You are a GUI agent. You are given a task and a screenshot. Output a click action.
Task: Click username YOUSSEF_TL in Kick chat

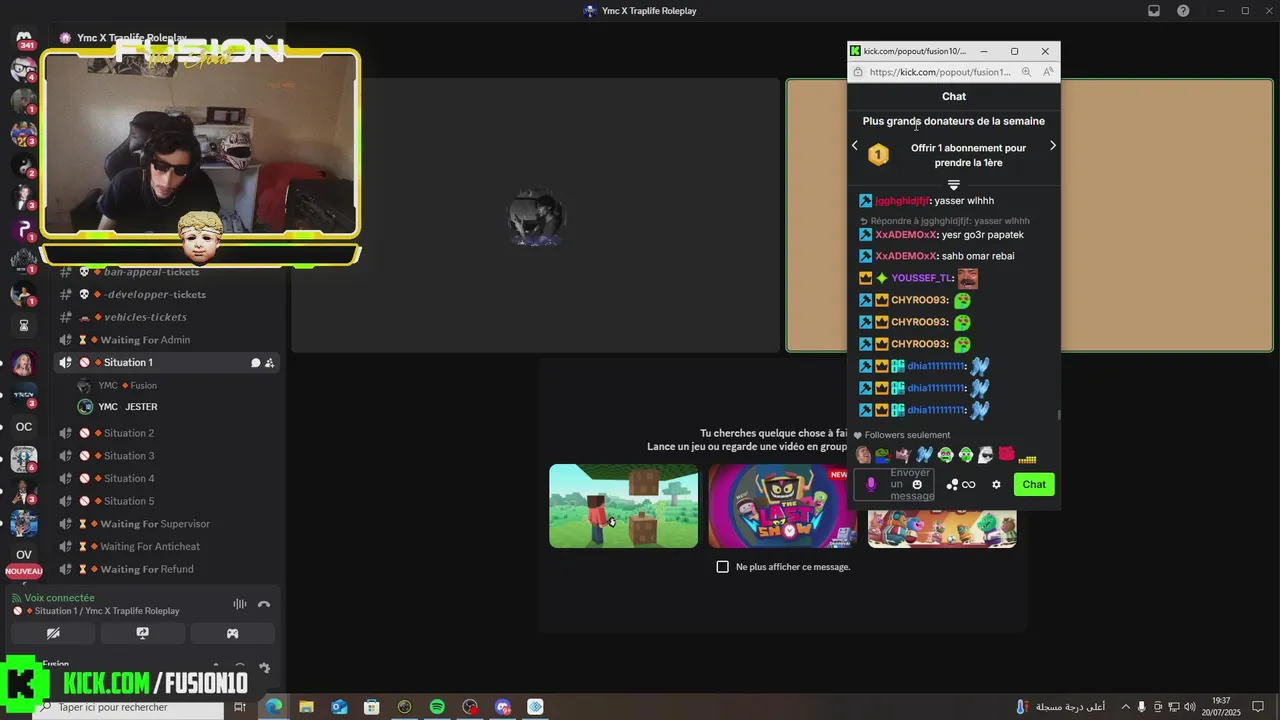pos(922,278)
